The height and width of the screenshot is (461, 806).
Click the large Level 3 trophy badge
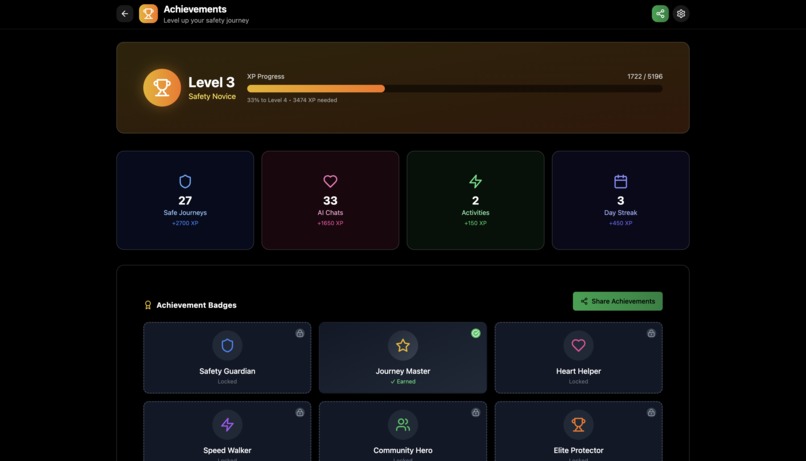(162, 87)
